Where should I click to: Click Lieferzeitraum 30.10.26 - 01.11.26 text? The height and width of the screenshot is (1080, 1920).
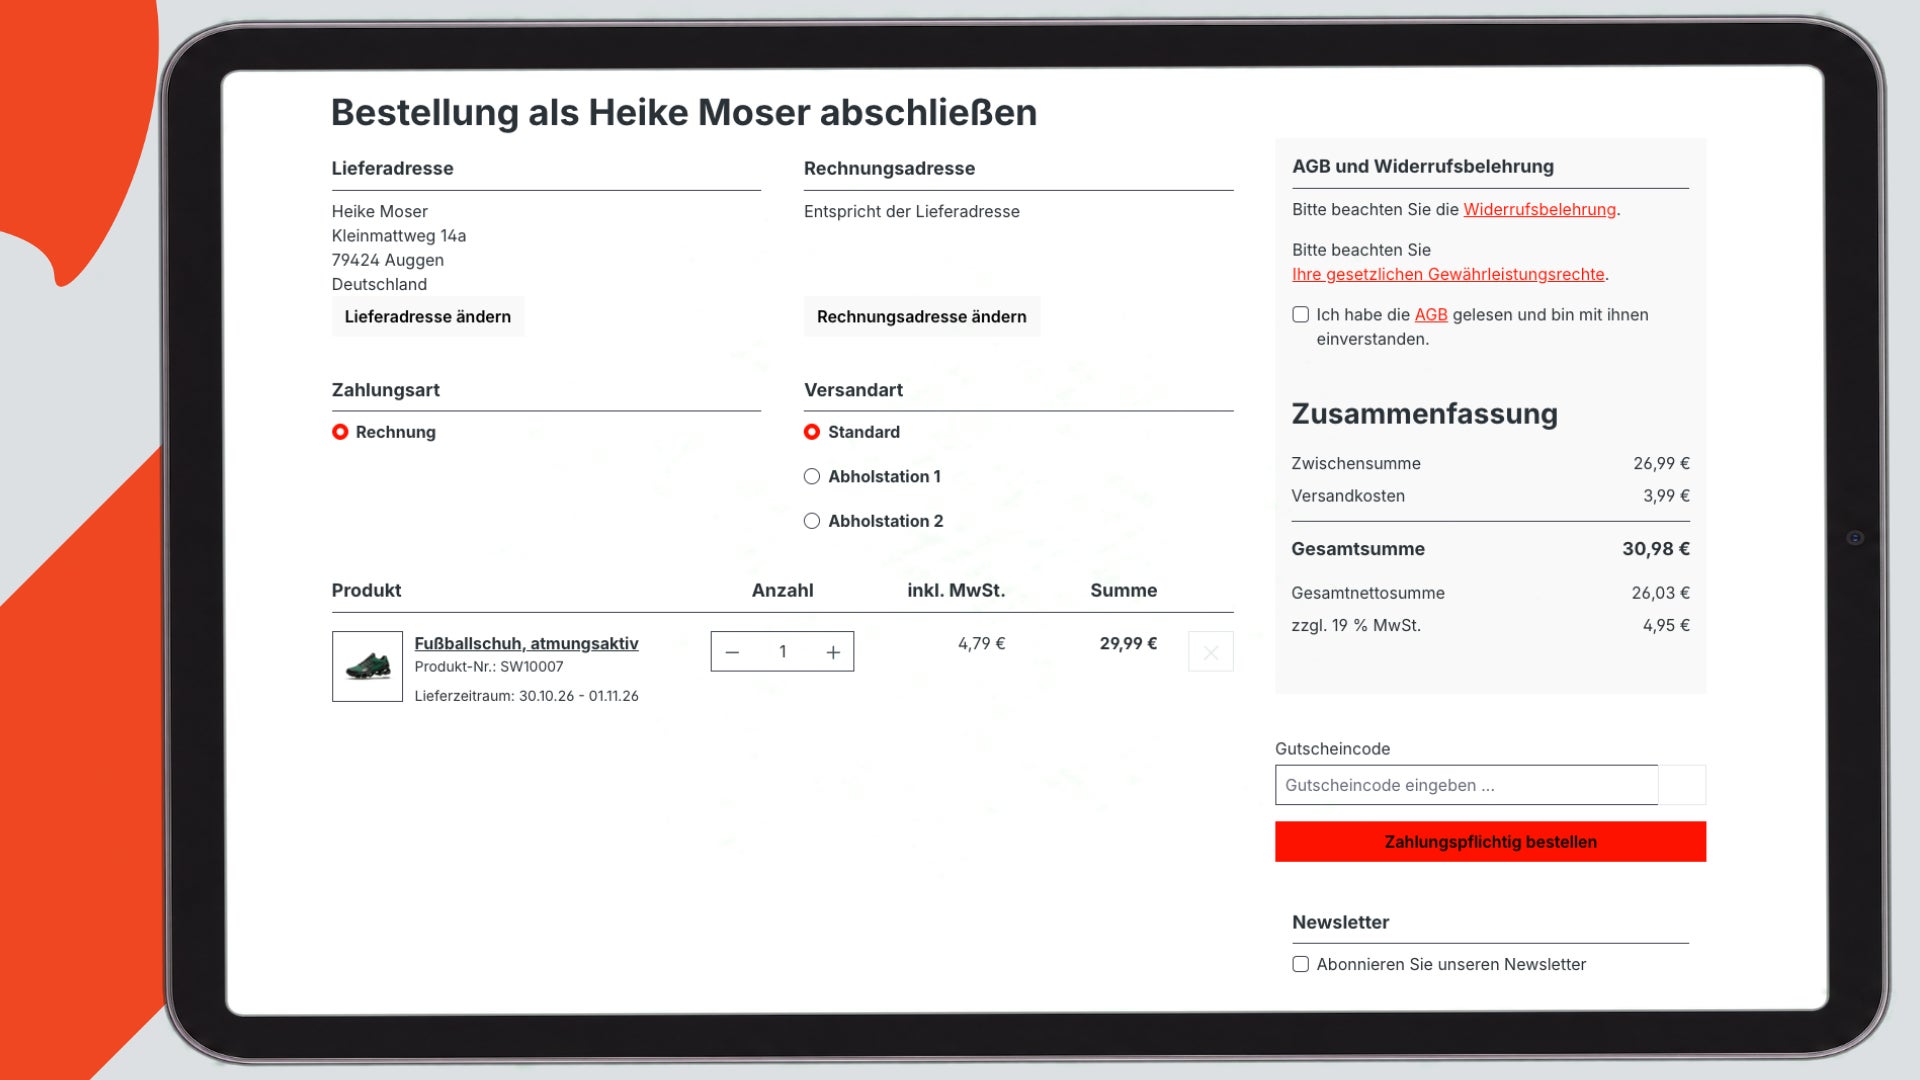(x=526, y=696)
